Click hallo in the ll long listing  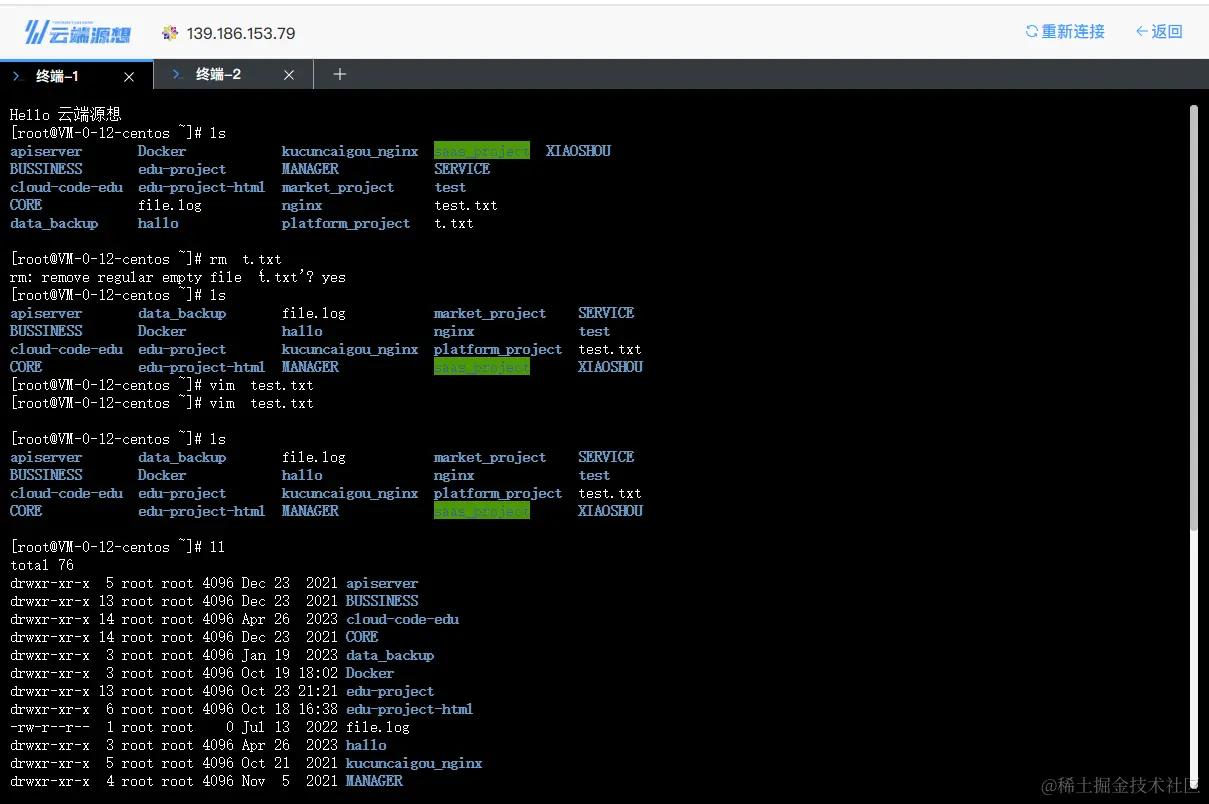[x=366, y=745]
